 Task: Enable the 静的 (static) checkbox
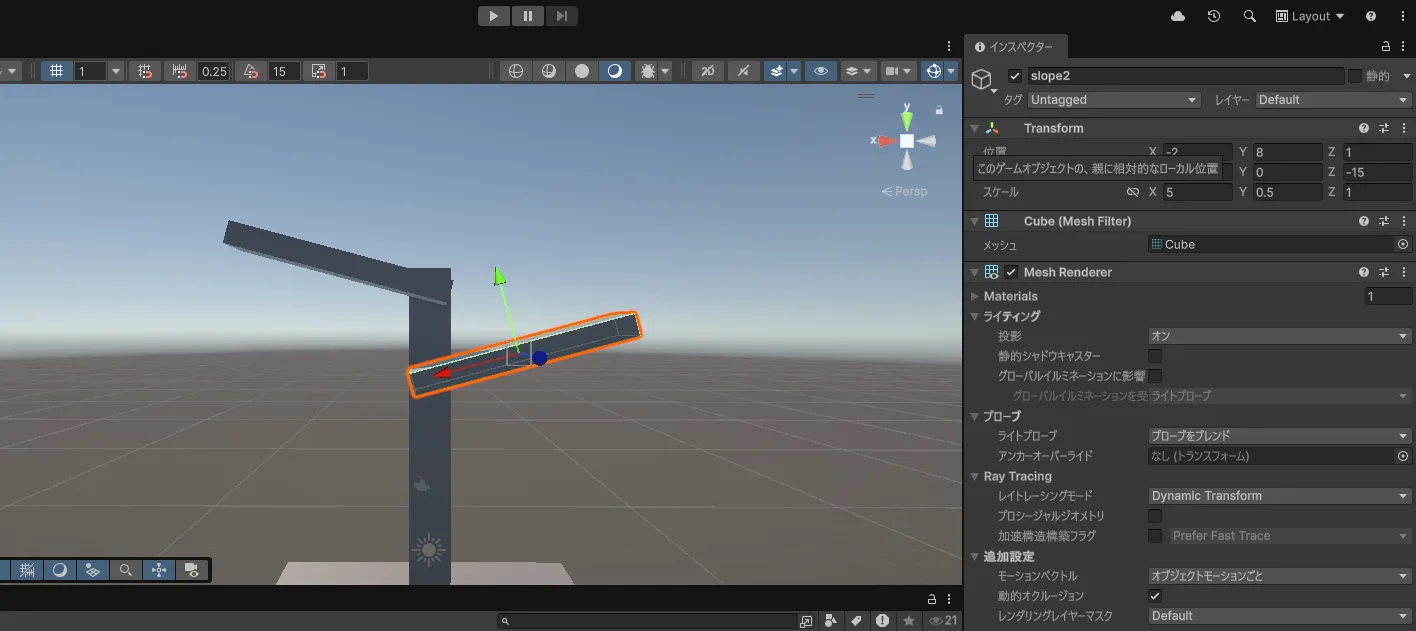pos(1355,76)
